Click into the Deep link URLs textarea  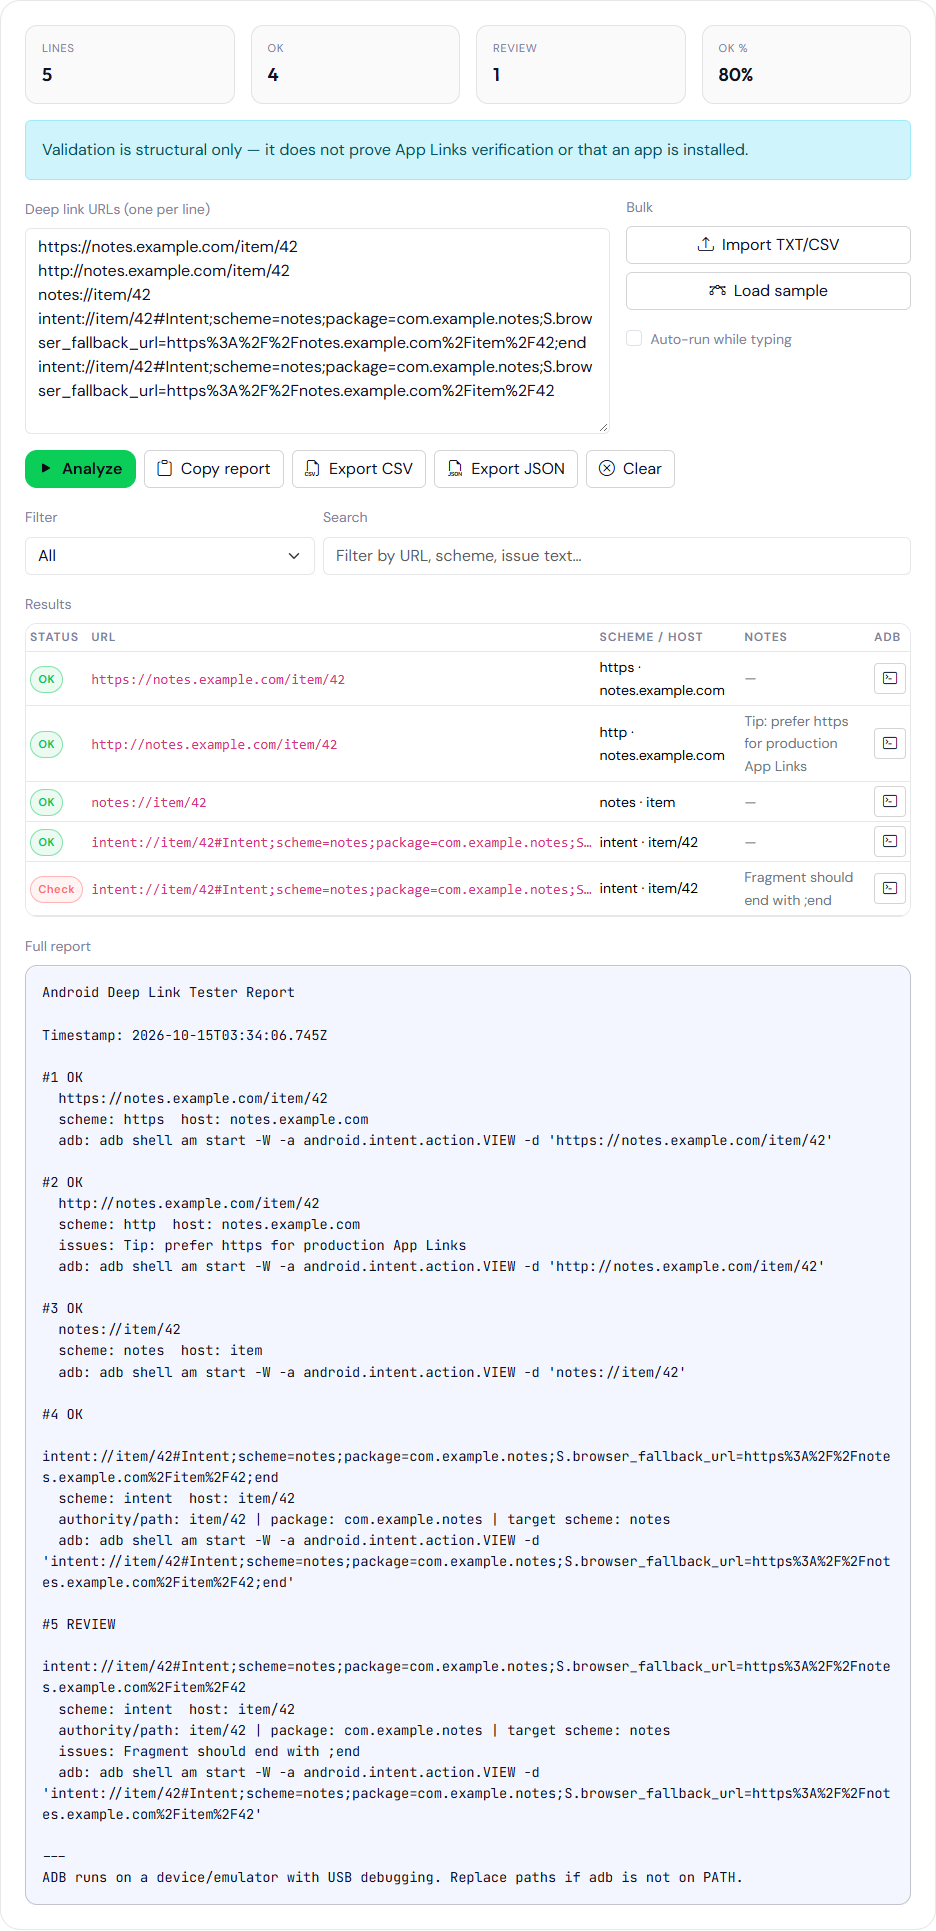317,331
